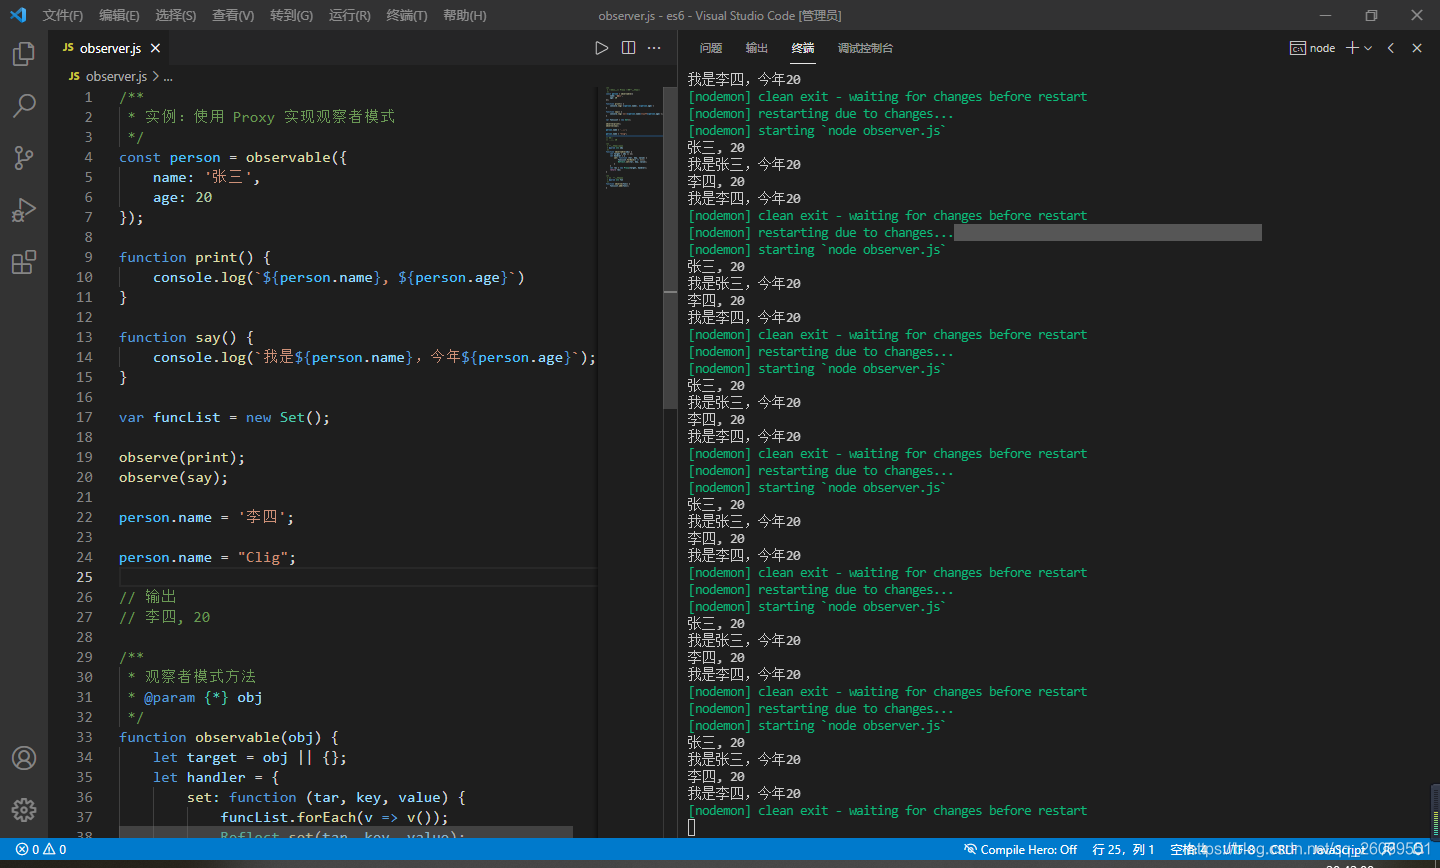Click '@param {*} obj' comment line
Screen dimensions: 1440x868
[x=203, y=697]
